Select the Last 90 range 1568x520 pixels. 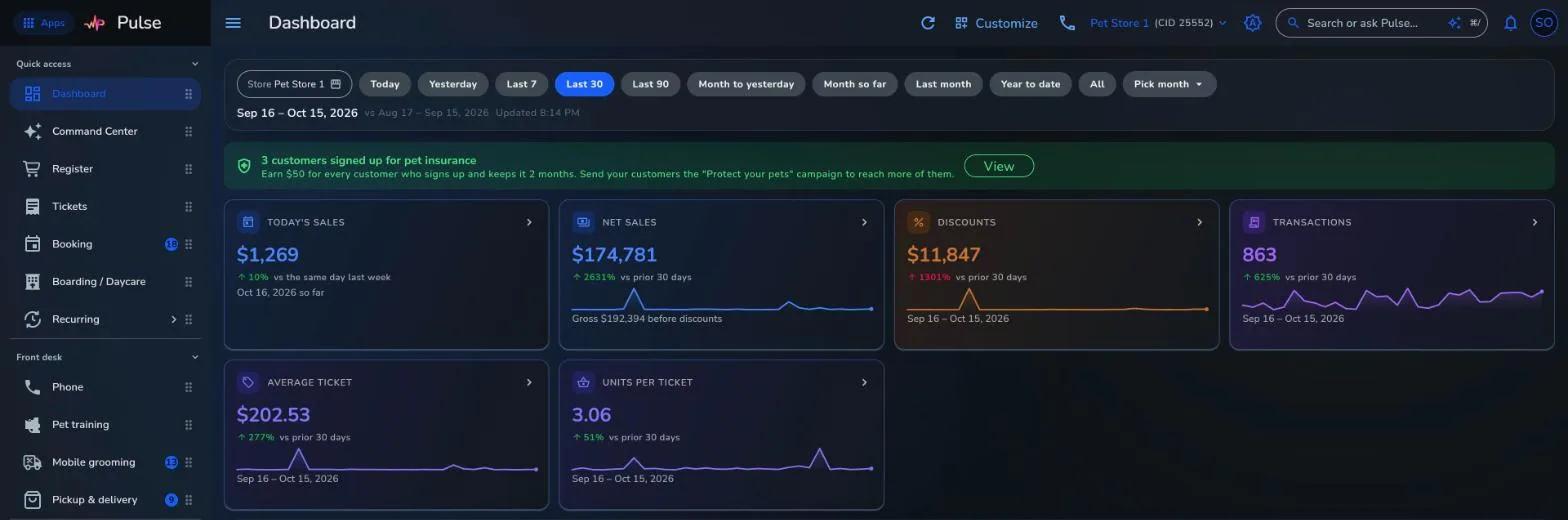coord(651,84)
